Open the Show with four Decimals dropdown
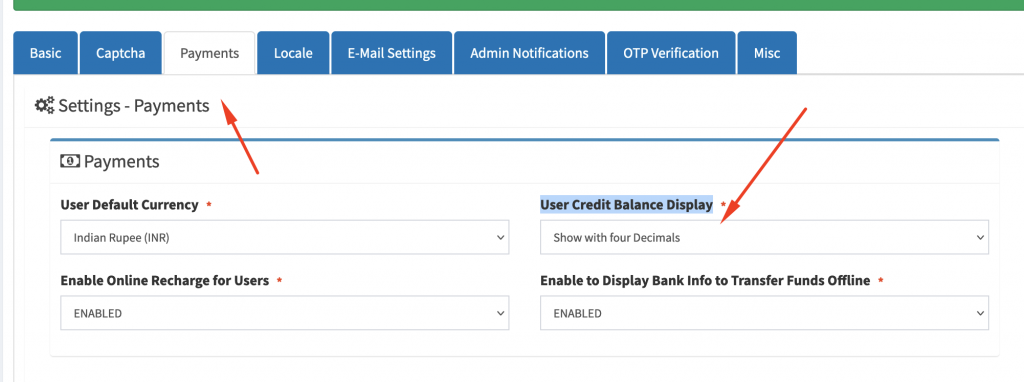The image size is (1024, 382). (x=764, y=238)
